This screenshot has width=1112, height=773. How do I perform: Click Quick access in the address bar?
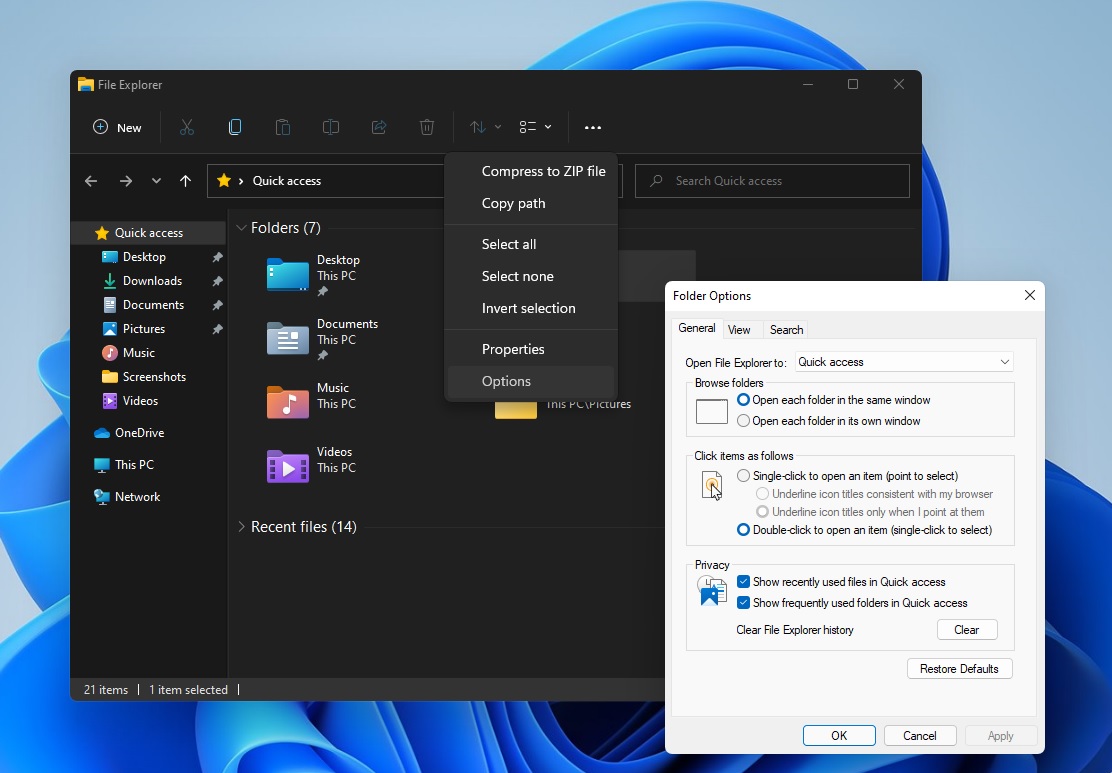(x=287, y=181)
